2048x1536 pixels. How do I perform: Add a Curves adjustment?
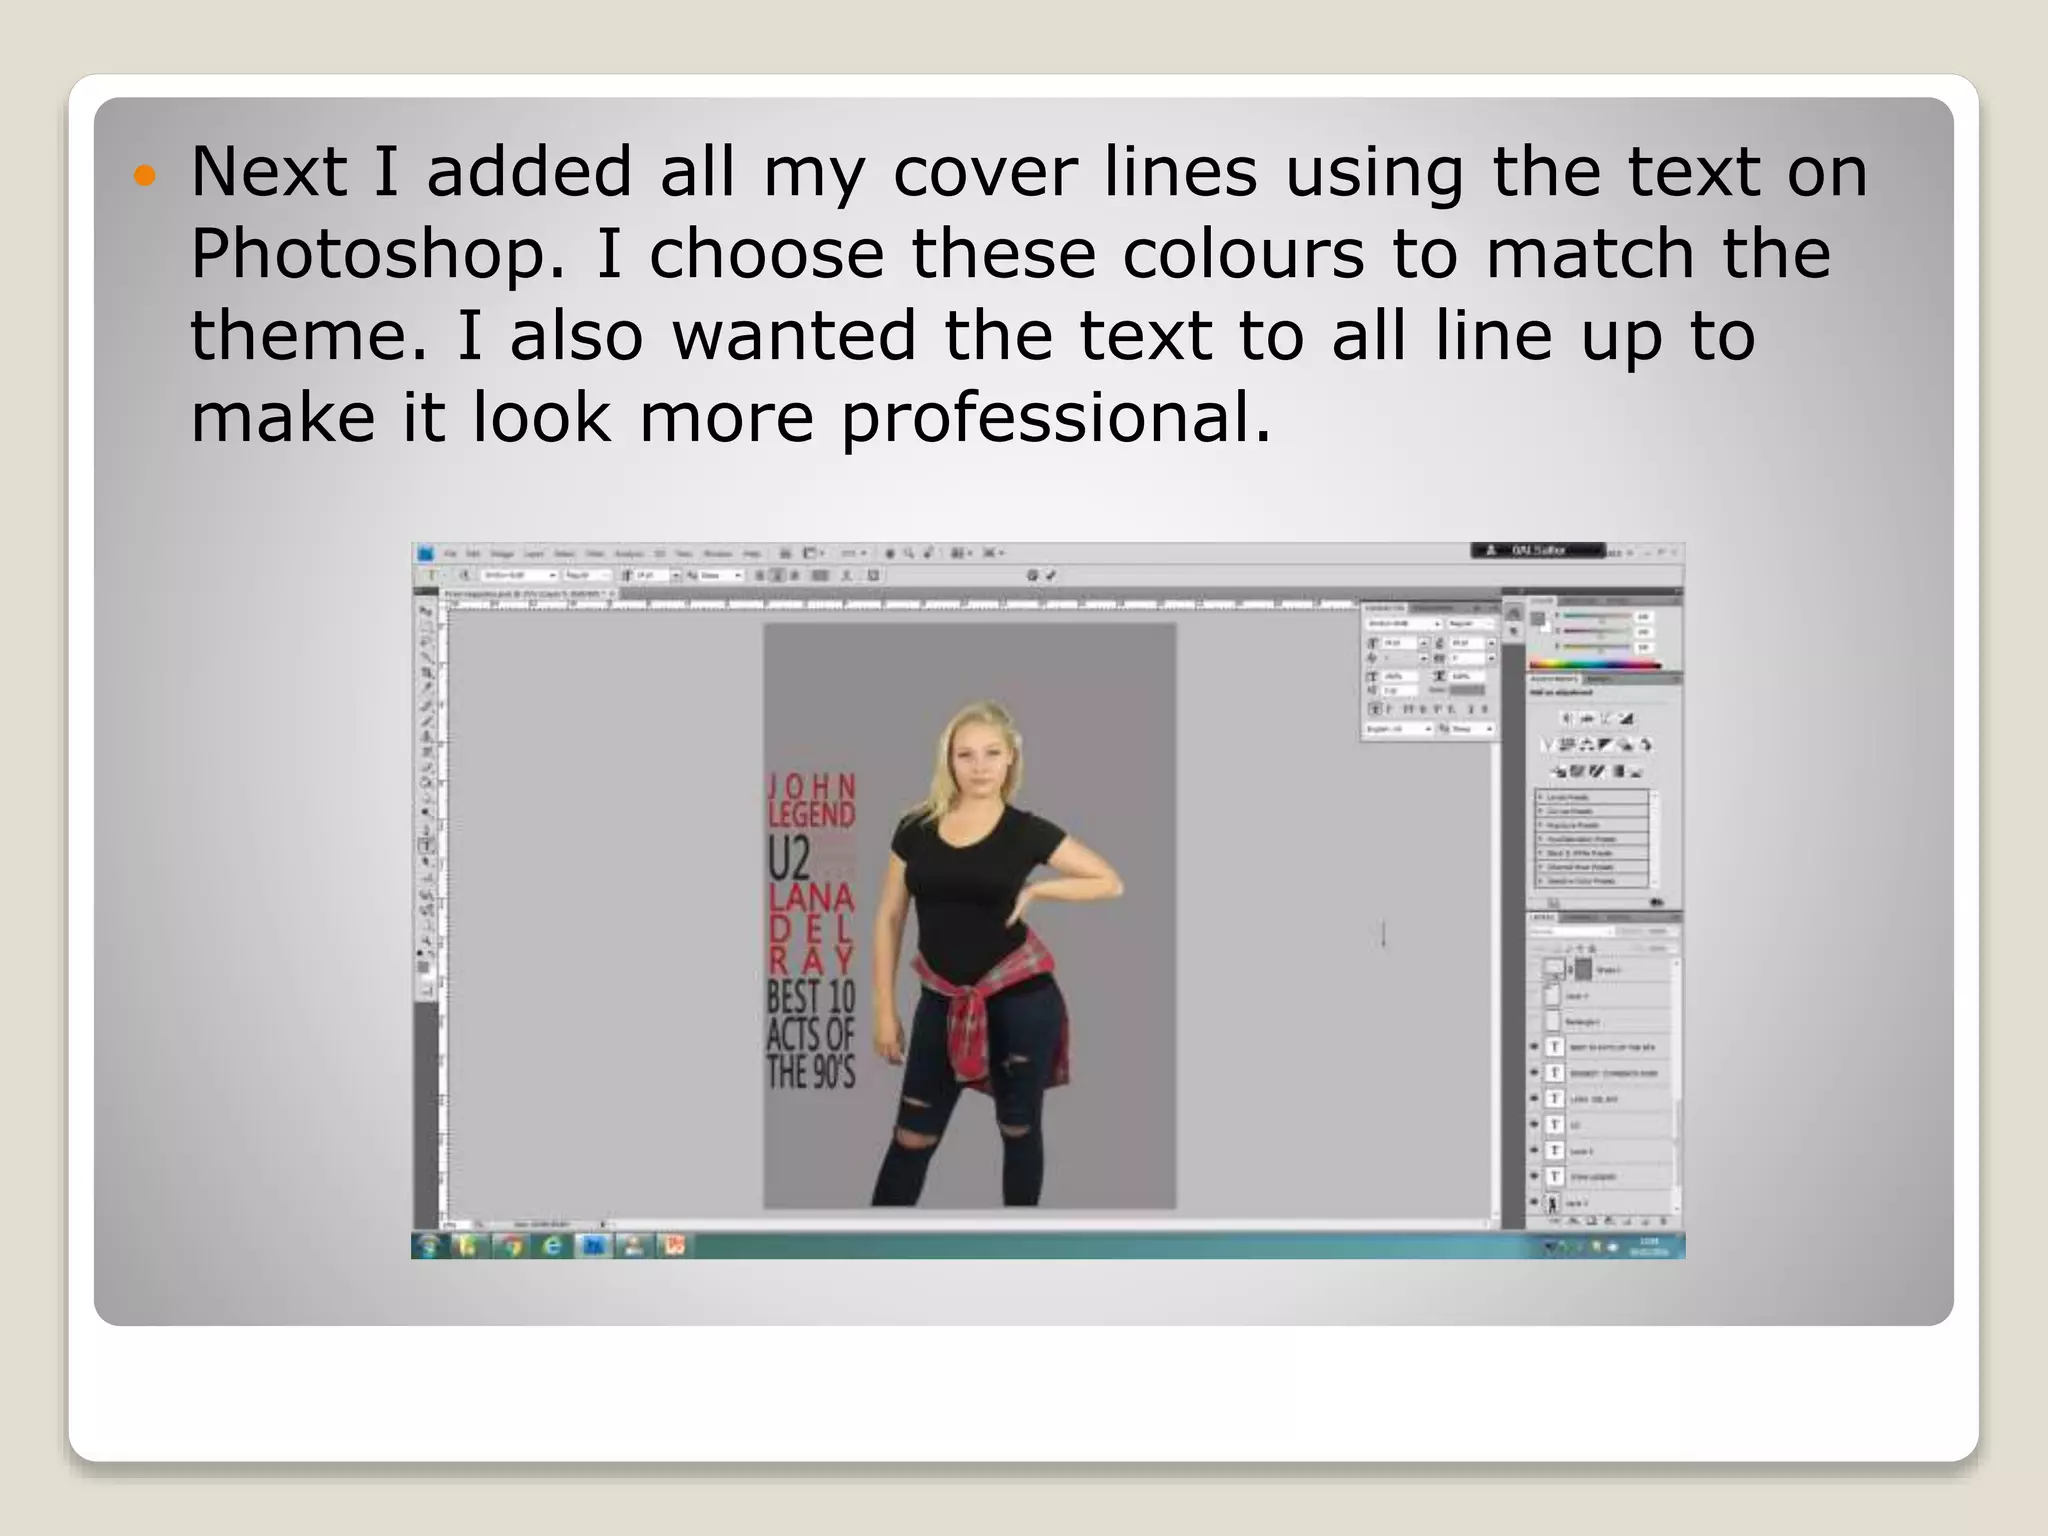click(1606, 718)
